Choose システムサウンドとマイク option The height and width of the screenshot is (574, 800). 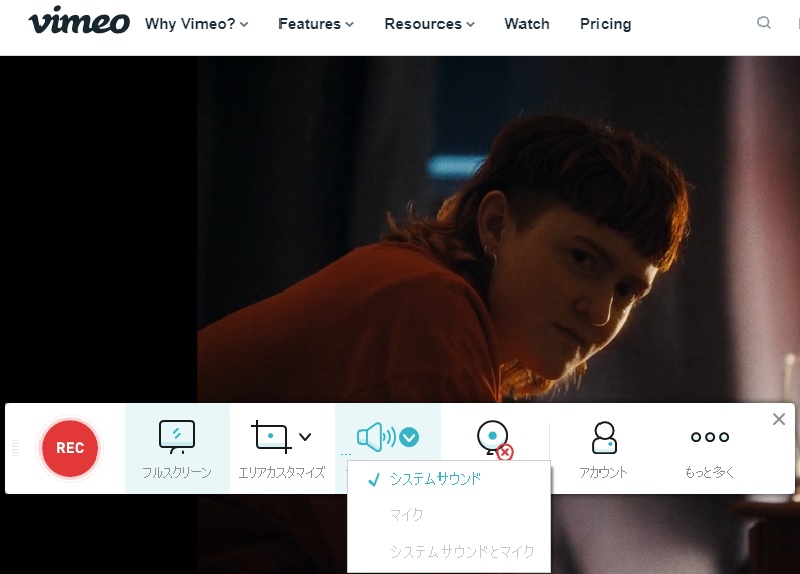coord(461,551)
